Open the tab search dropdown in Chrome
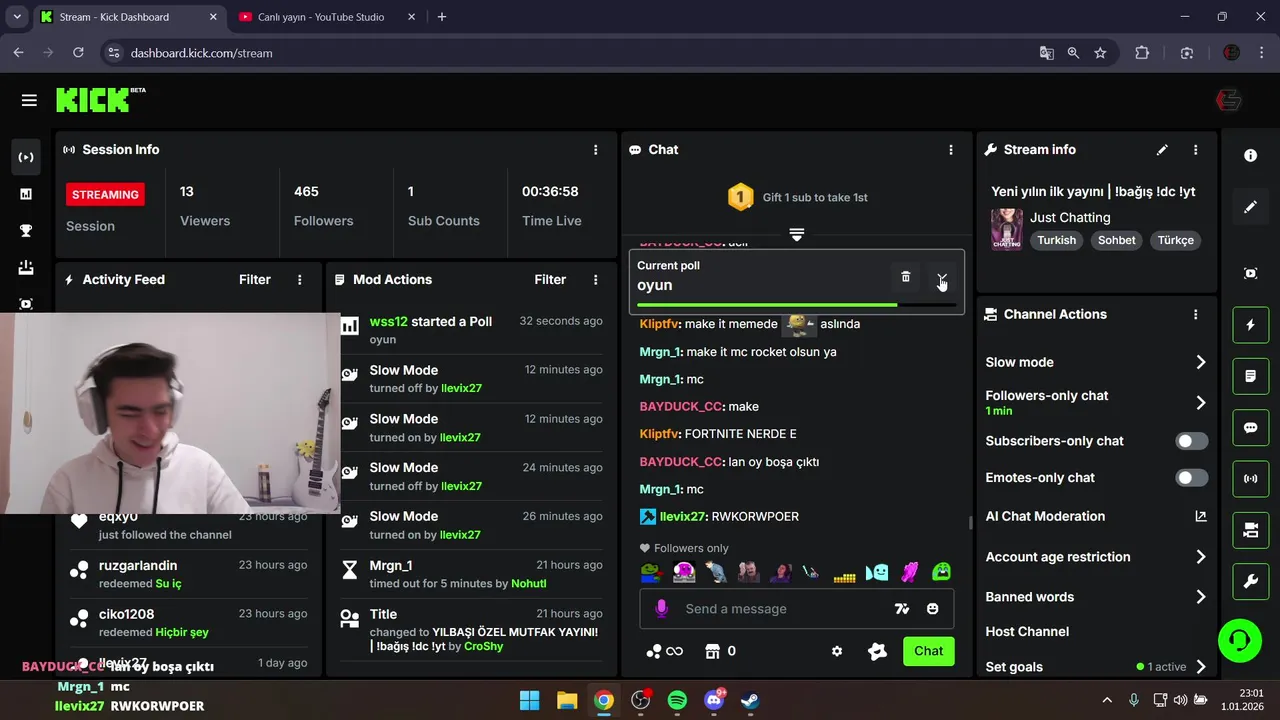 coord(16,17)
